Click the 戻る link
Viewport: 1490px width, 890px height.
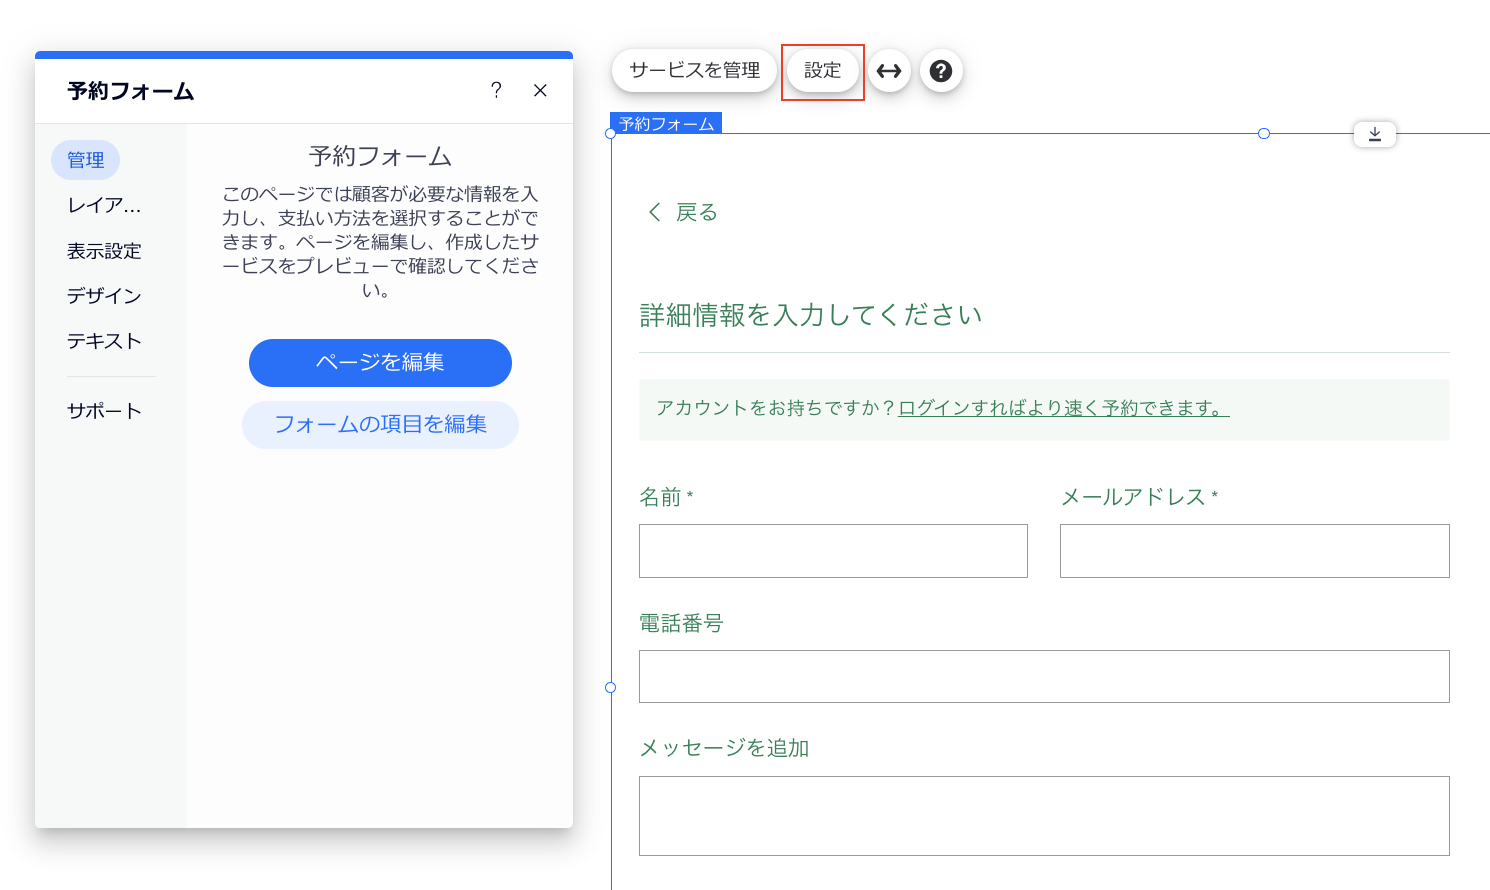pyautogui.click(x=697, y=212)
